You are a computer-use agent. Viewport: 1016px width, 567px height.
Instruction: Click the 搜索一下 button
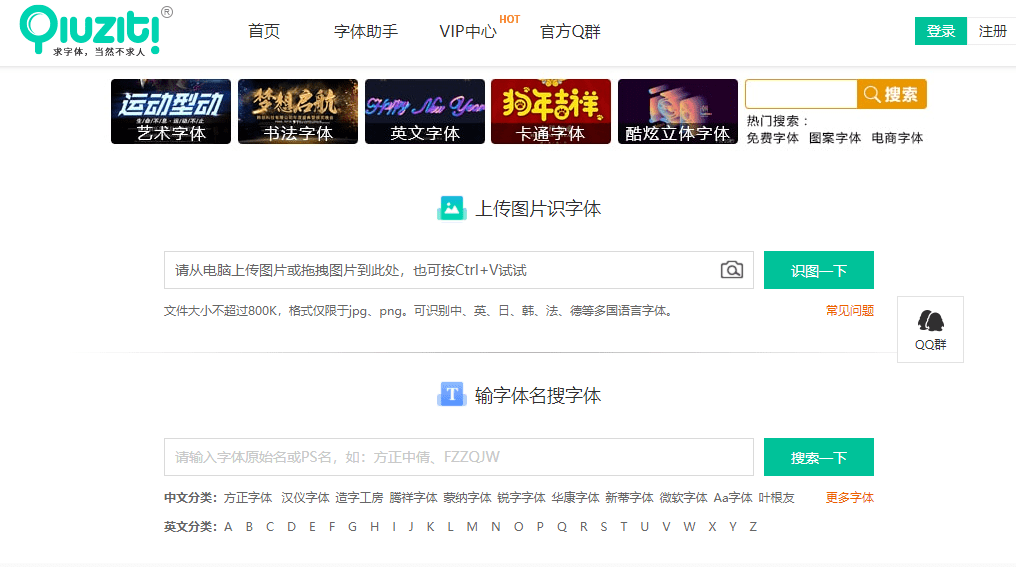(x=818, y=457)
